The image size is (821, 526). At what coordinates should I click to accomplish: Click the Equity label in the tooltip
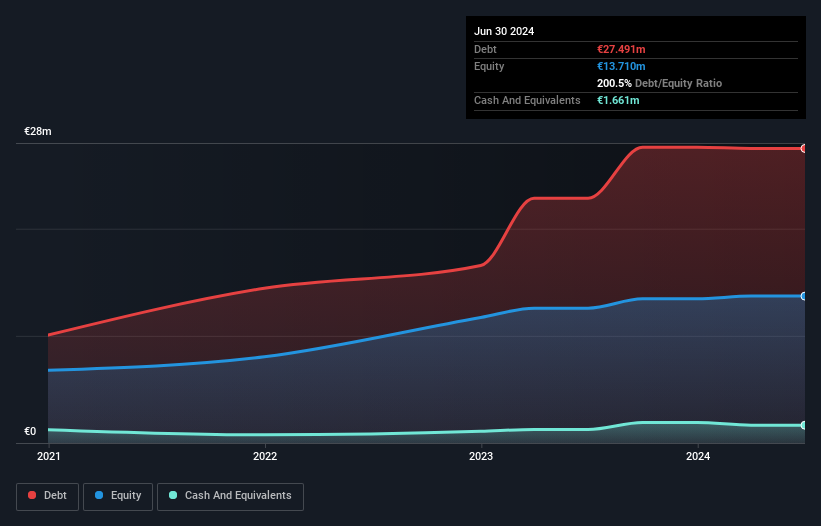click(489, 66)
